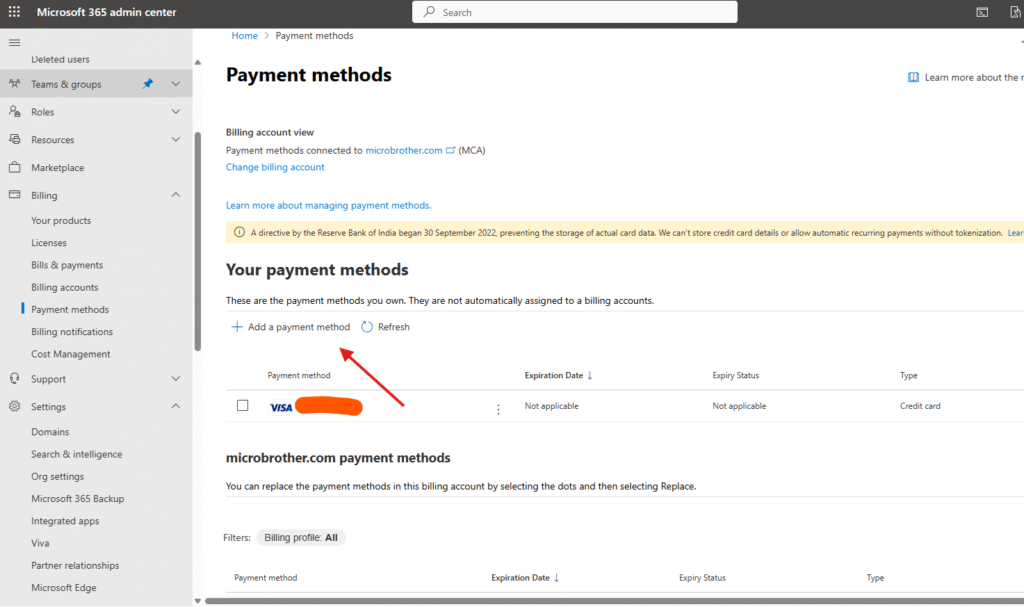Click in the top Search box
The width and height of the screenshot is (1024, 607).
[x=575, y=12]
